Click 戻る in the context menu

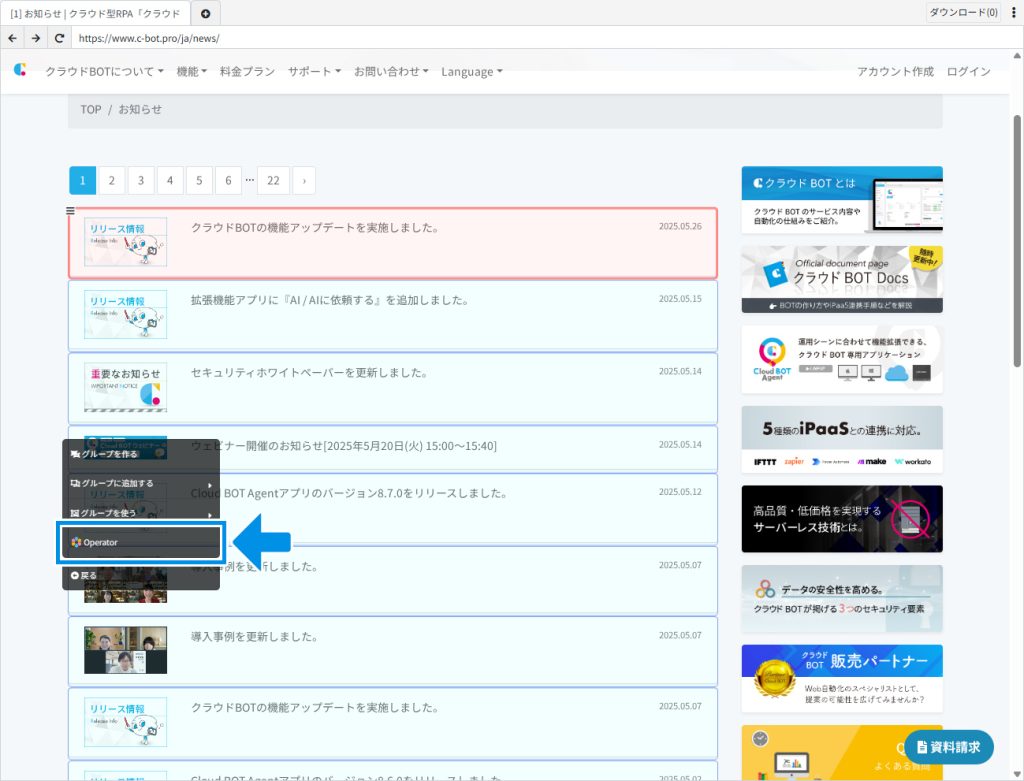141,575
